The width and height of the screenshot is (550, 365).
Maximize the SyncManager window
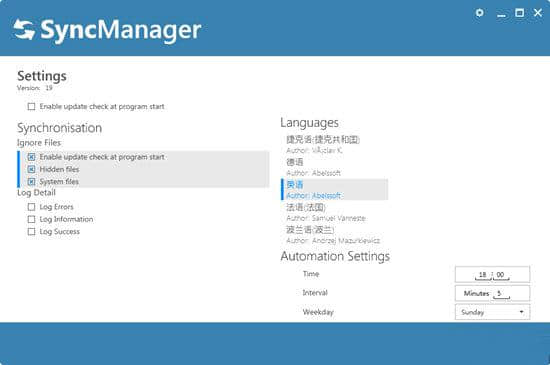click(x=519, y=13)
